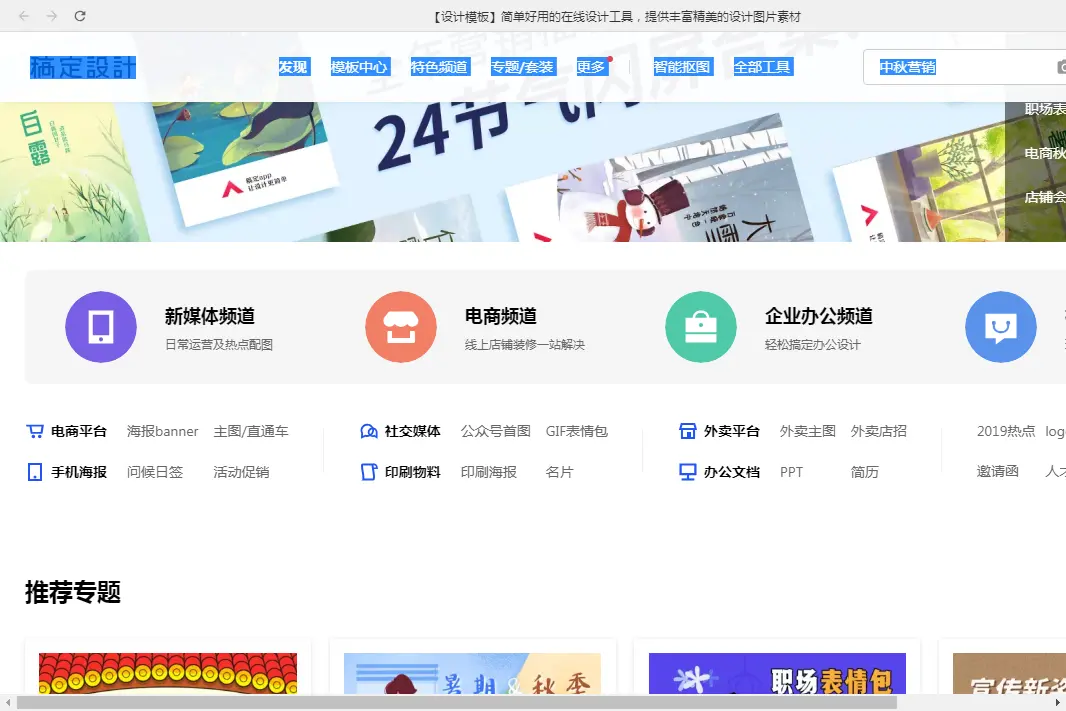
Task: Open the 名片 link
Action: (560, 472)
